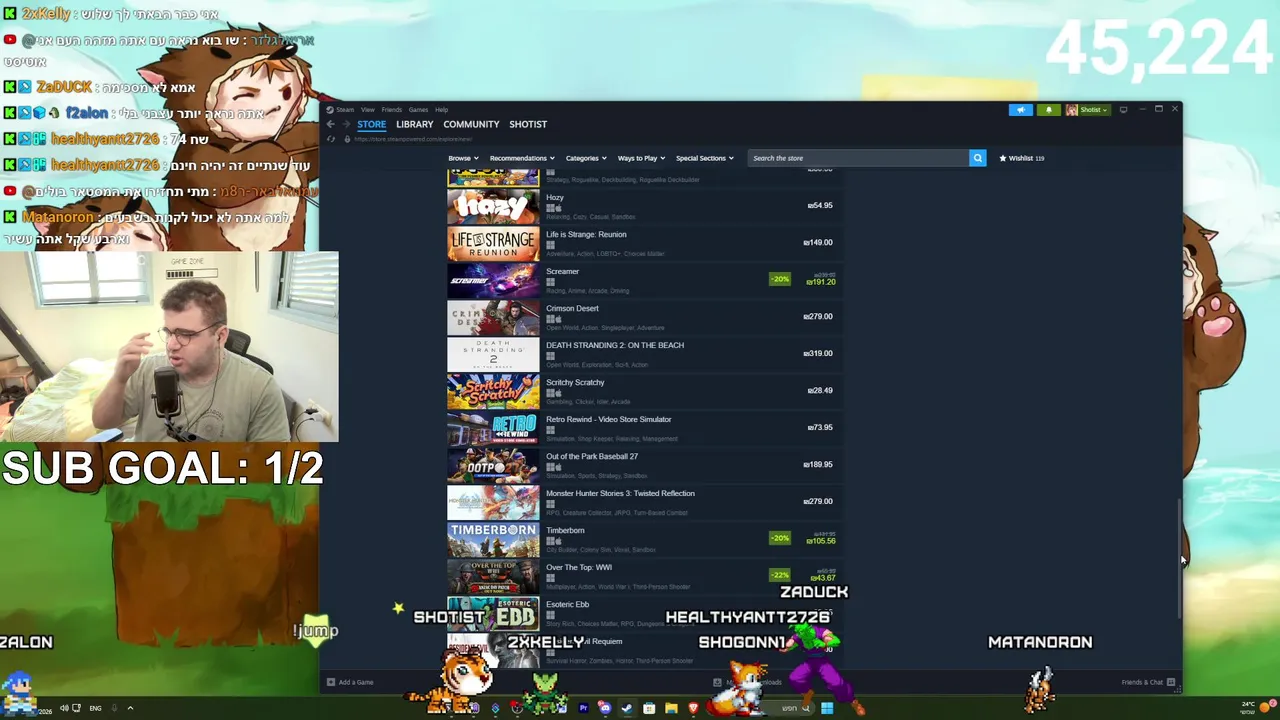The image size is (1280, 720).
Task: Open Steam from the taskbar
Action: coord(627,708)
